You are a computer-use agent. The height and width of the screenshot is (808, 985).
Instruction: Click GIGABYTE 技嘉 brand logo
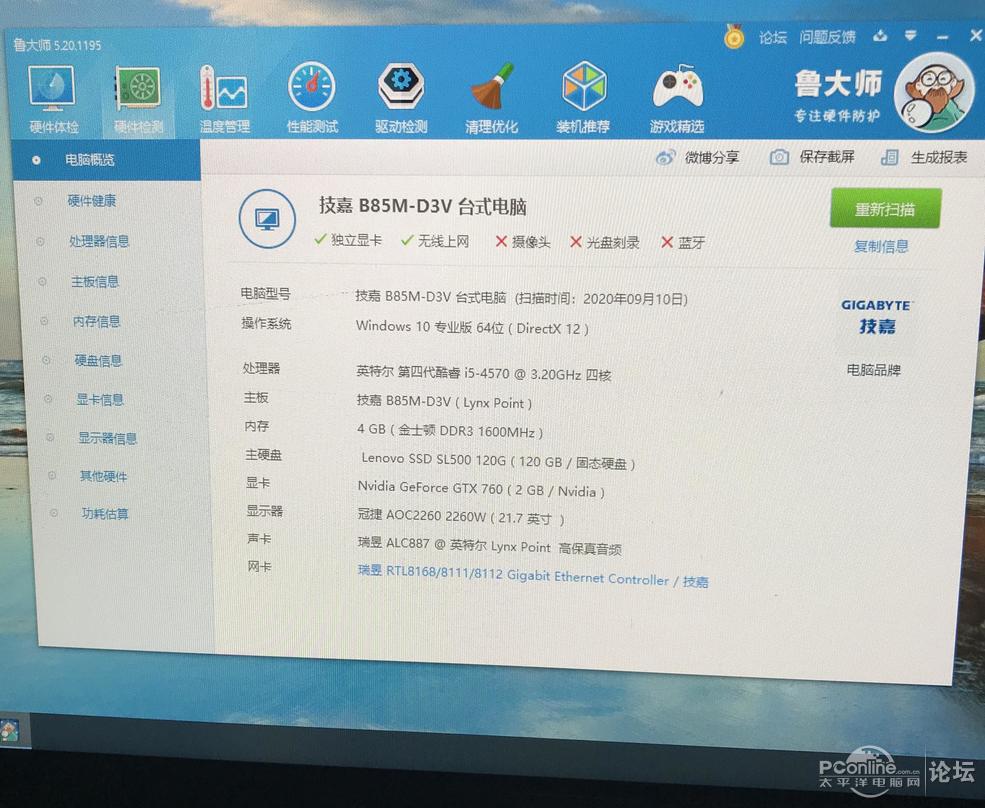click(876, 317)
